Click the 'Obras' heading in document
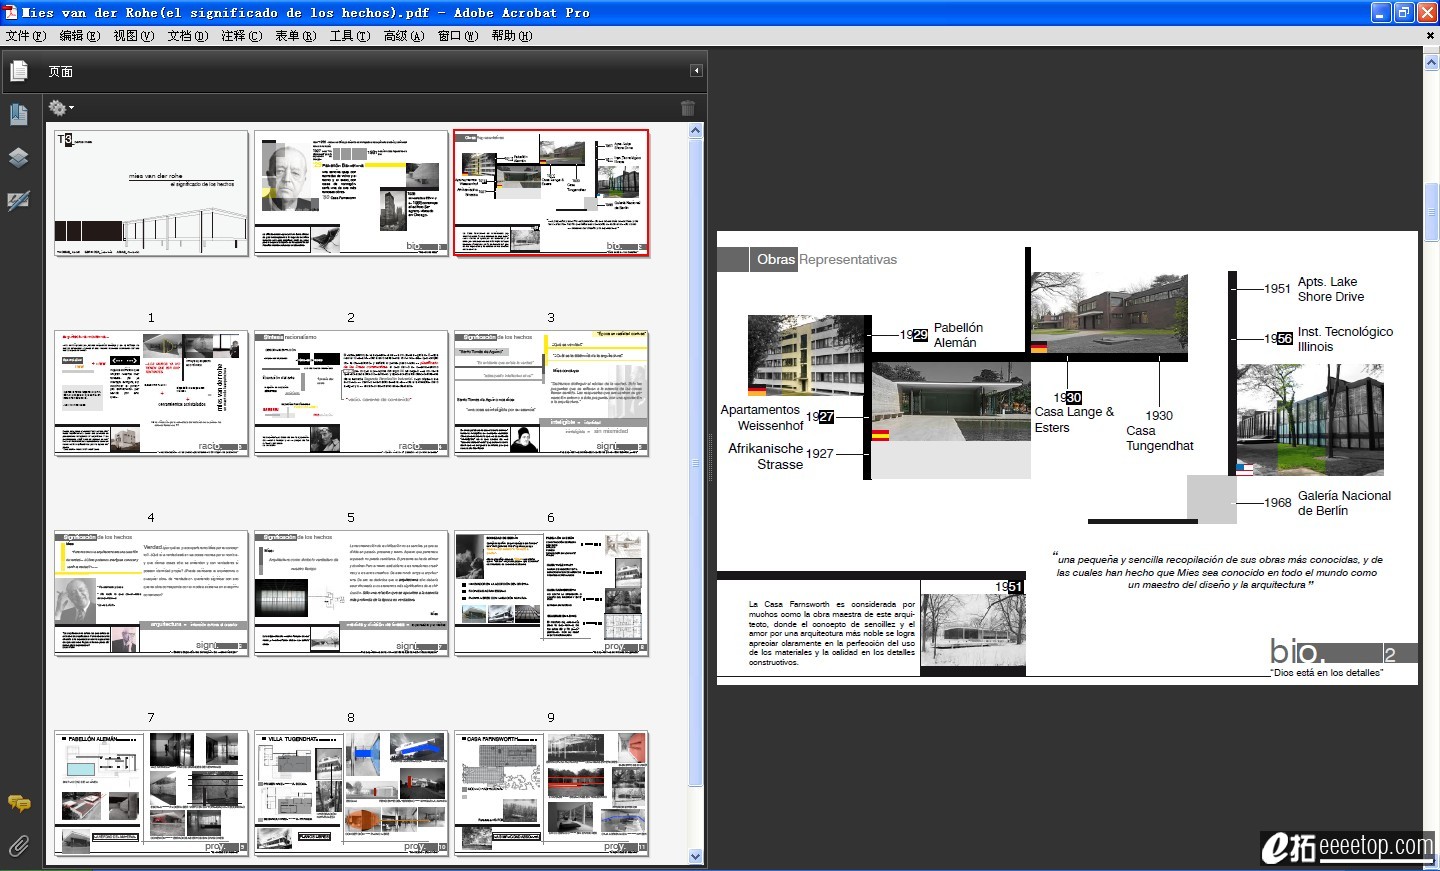Screen dimensions: 1440x871 click(775, 259)
